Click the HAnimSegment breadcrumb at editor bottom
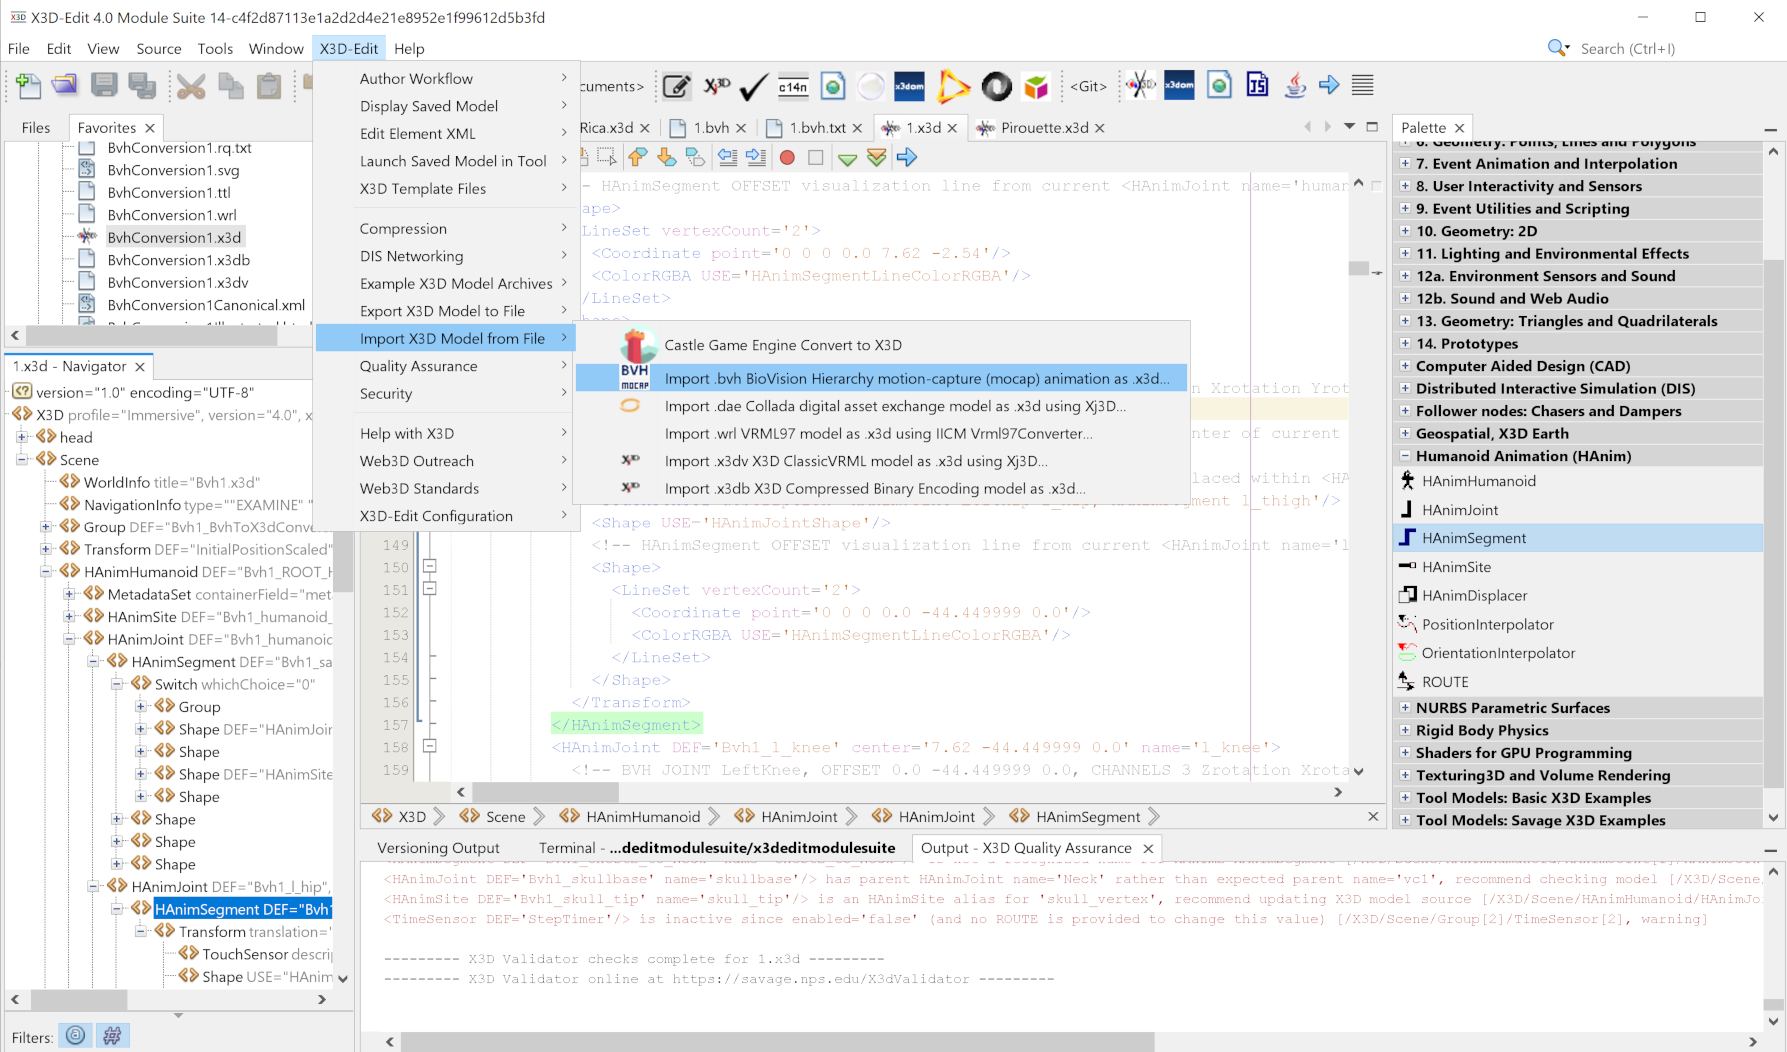 click(x=1087, y=817)
